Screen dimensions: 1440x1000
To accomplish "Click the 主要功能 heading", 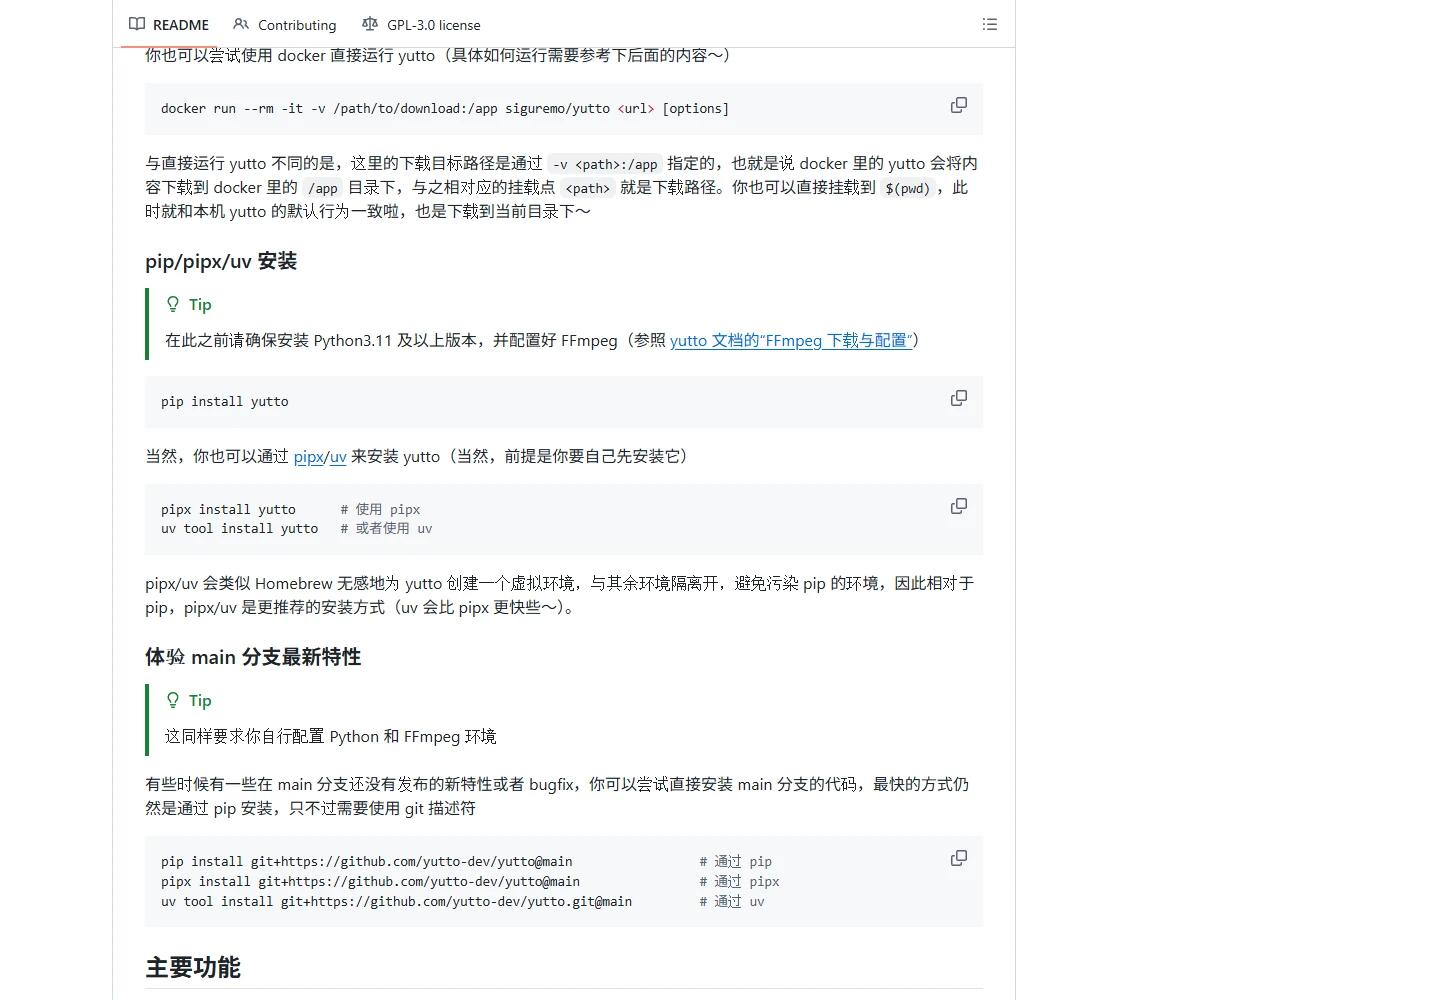I will pyautogui.click(x=193, y=967).
